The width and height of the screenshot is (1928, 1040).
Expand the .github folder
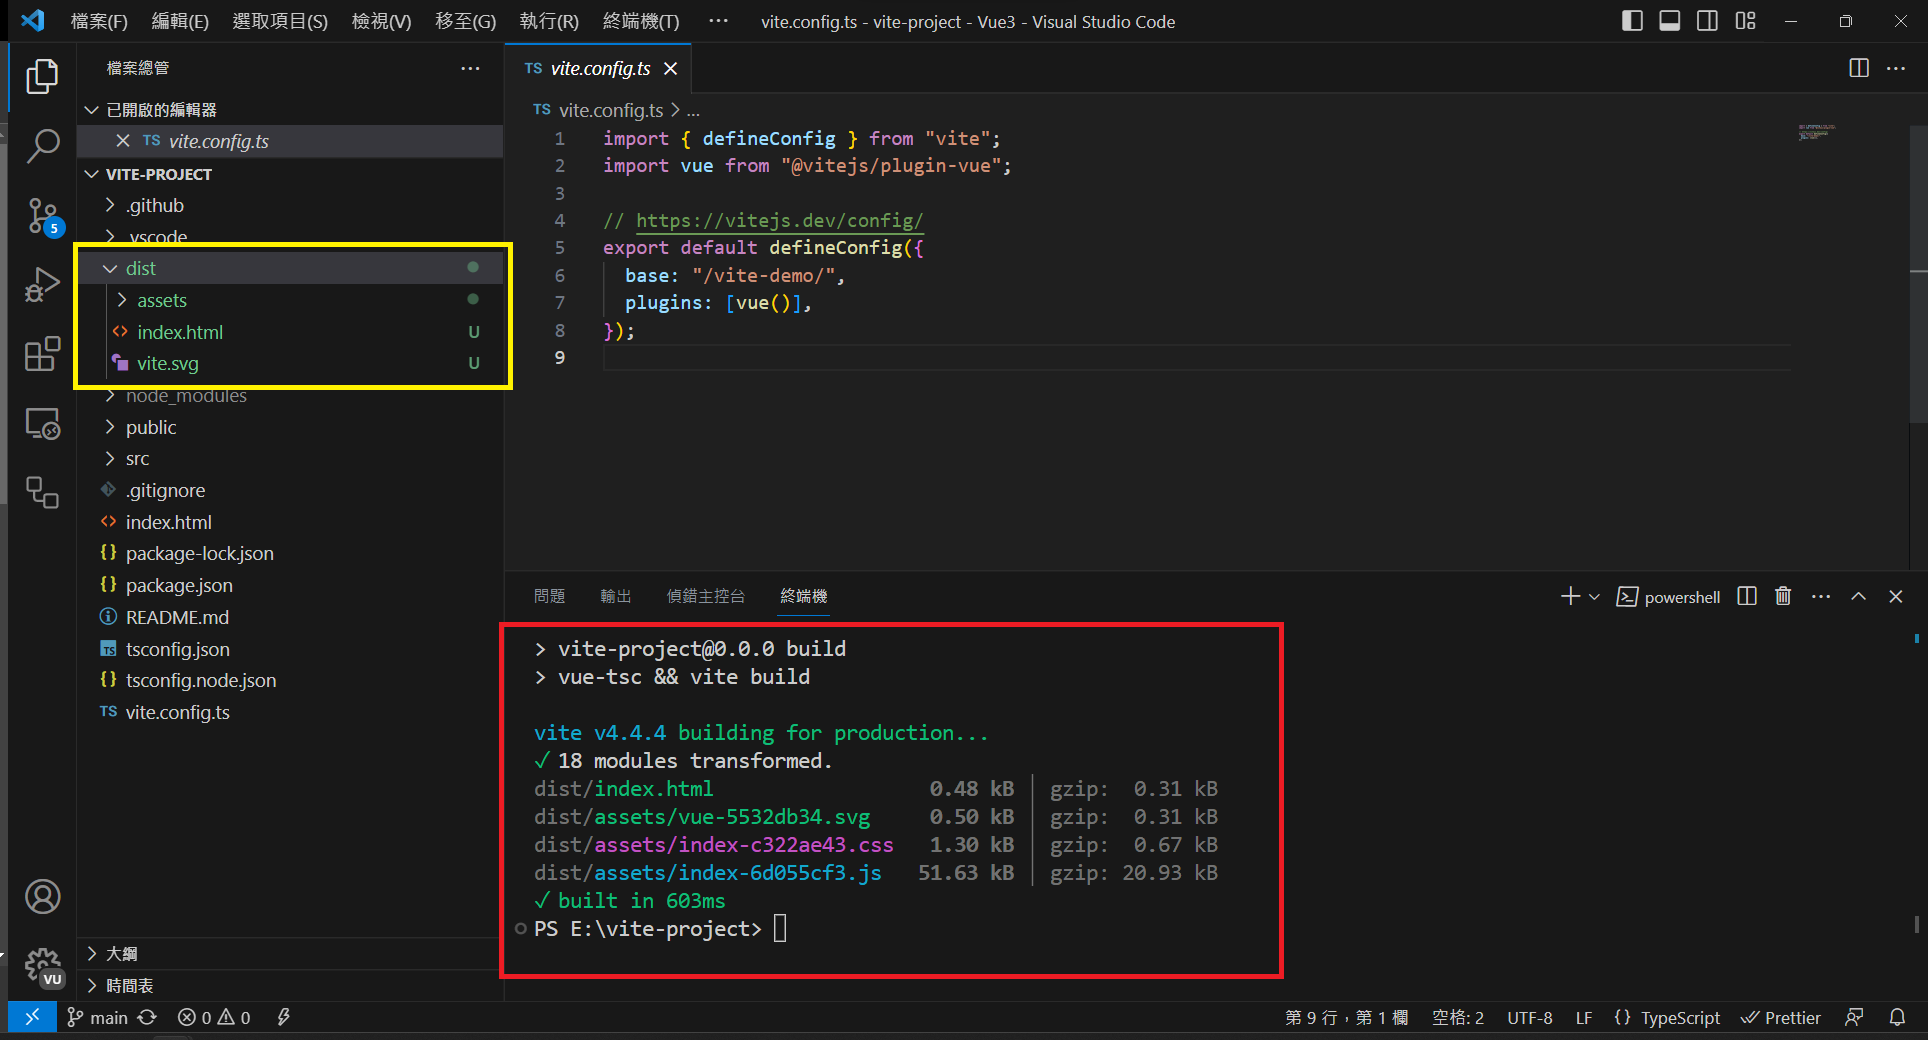click(290, 205)
